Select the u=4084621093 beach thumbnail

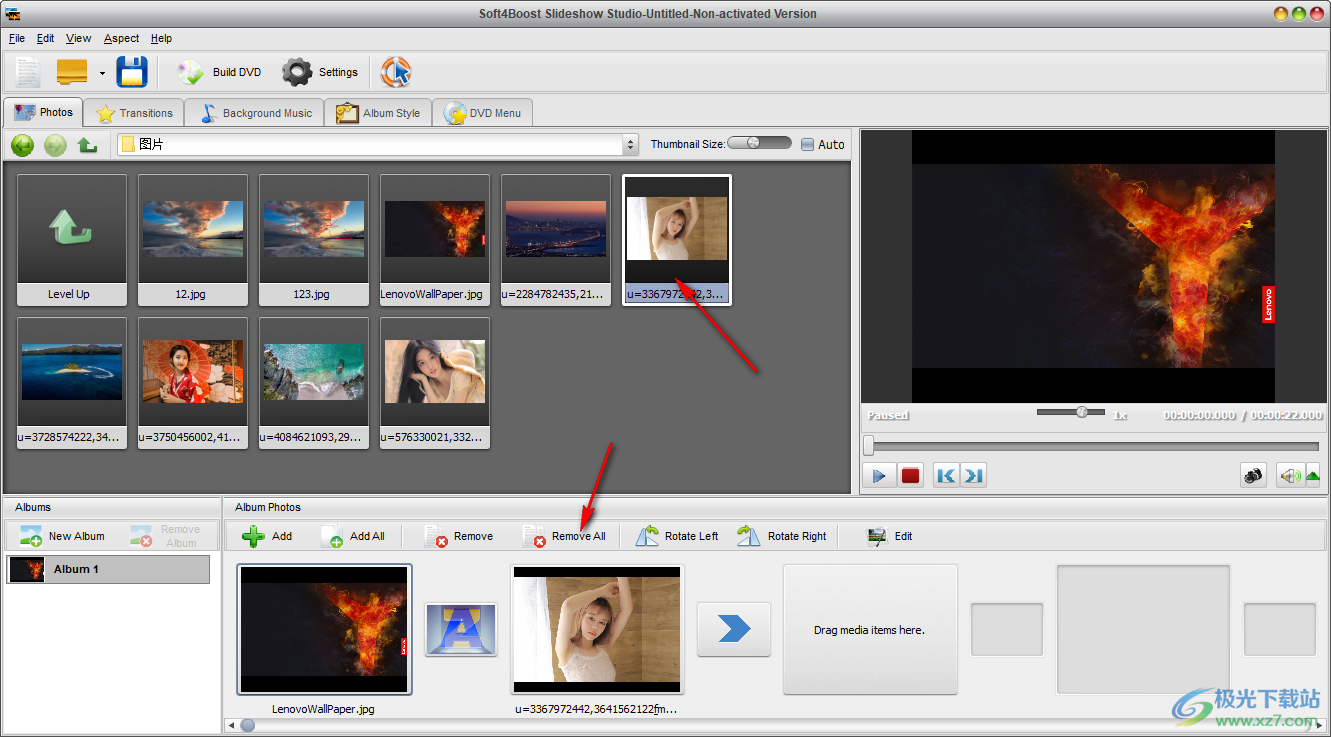(x=314, y=383)
